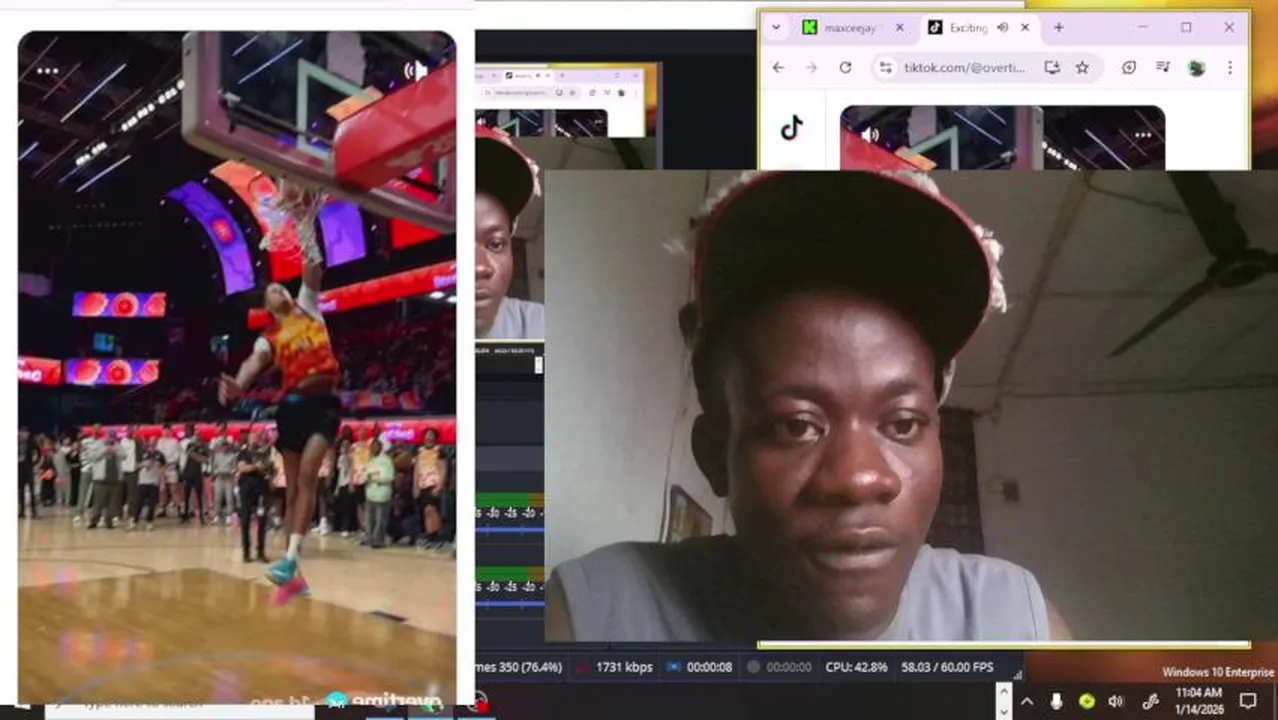Open Chrome three-dot menu
Image resolution: width=1278 pixels, height=720 pixels.
coord(1230,67)
